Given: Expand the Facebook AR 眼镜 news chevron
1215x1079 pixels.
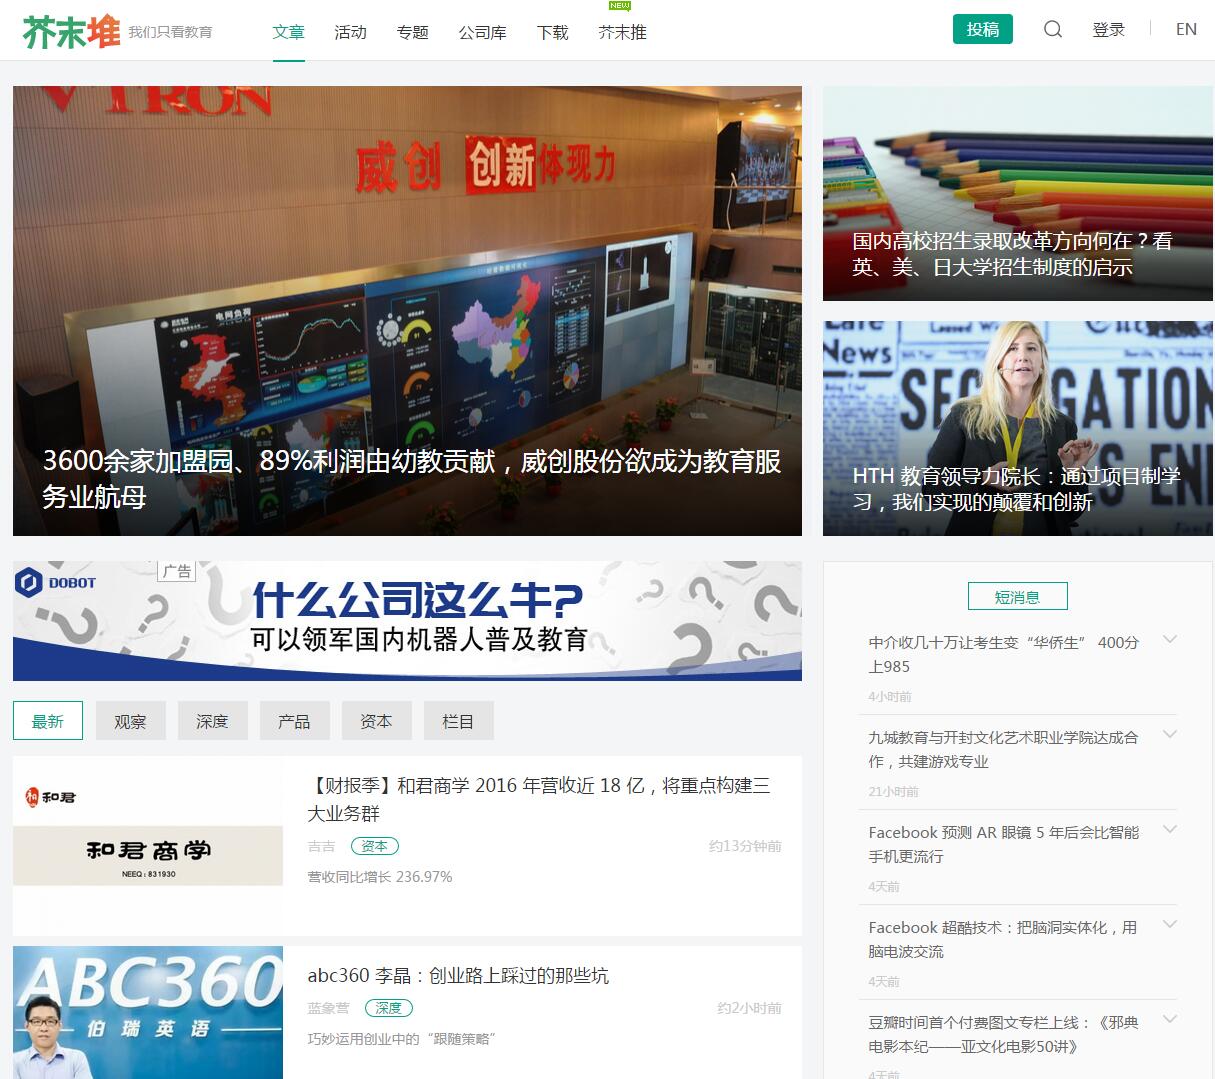Looking at the screenshot, I should [x=1170, y=830].
